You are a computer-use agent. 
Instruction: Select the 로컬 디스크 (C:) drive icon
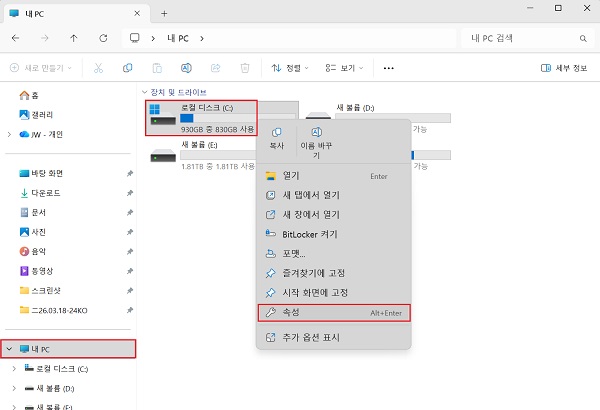[163, 115]
